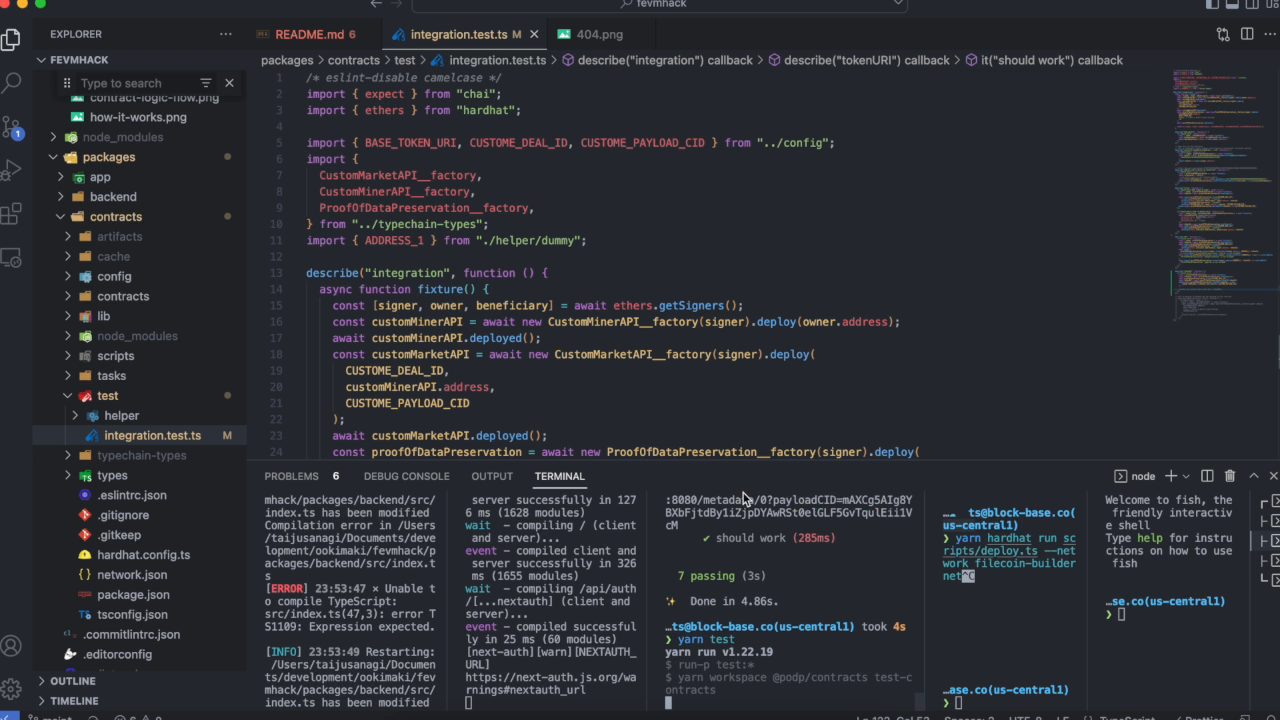Expand the OUTLINE section
This screenshot has width=1280, height=720.
pyautogui.click(x=139, y=681)
